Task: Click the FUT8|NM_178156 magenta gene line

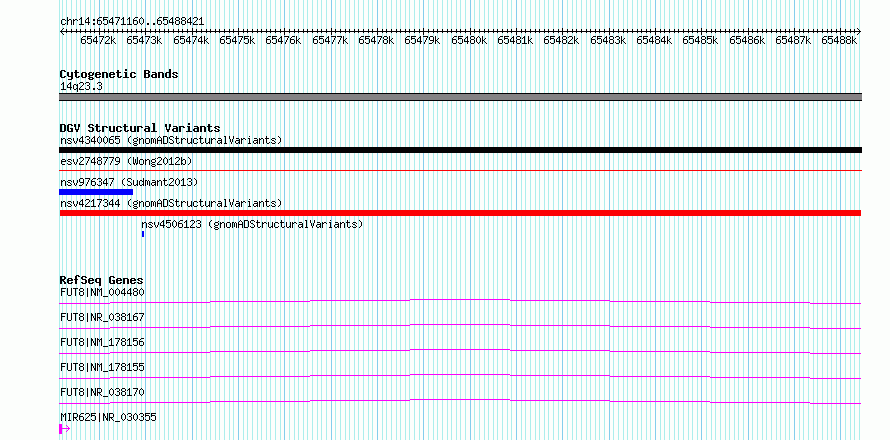Action: coord(460,351)
